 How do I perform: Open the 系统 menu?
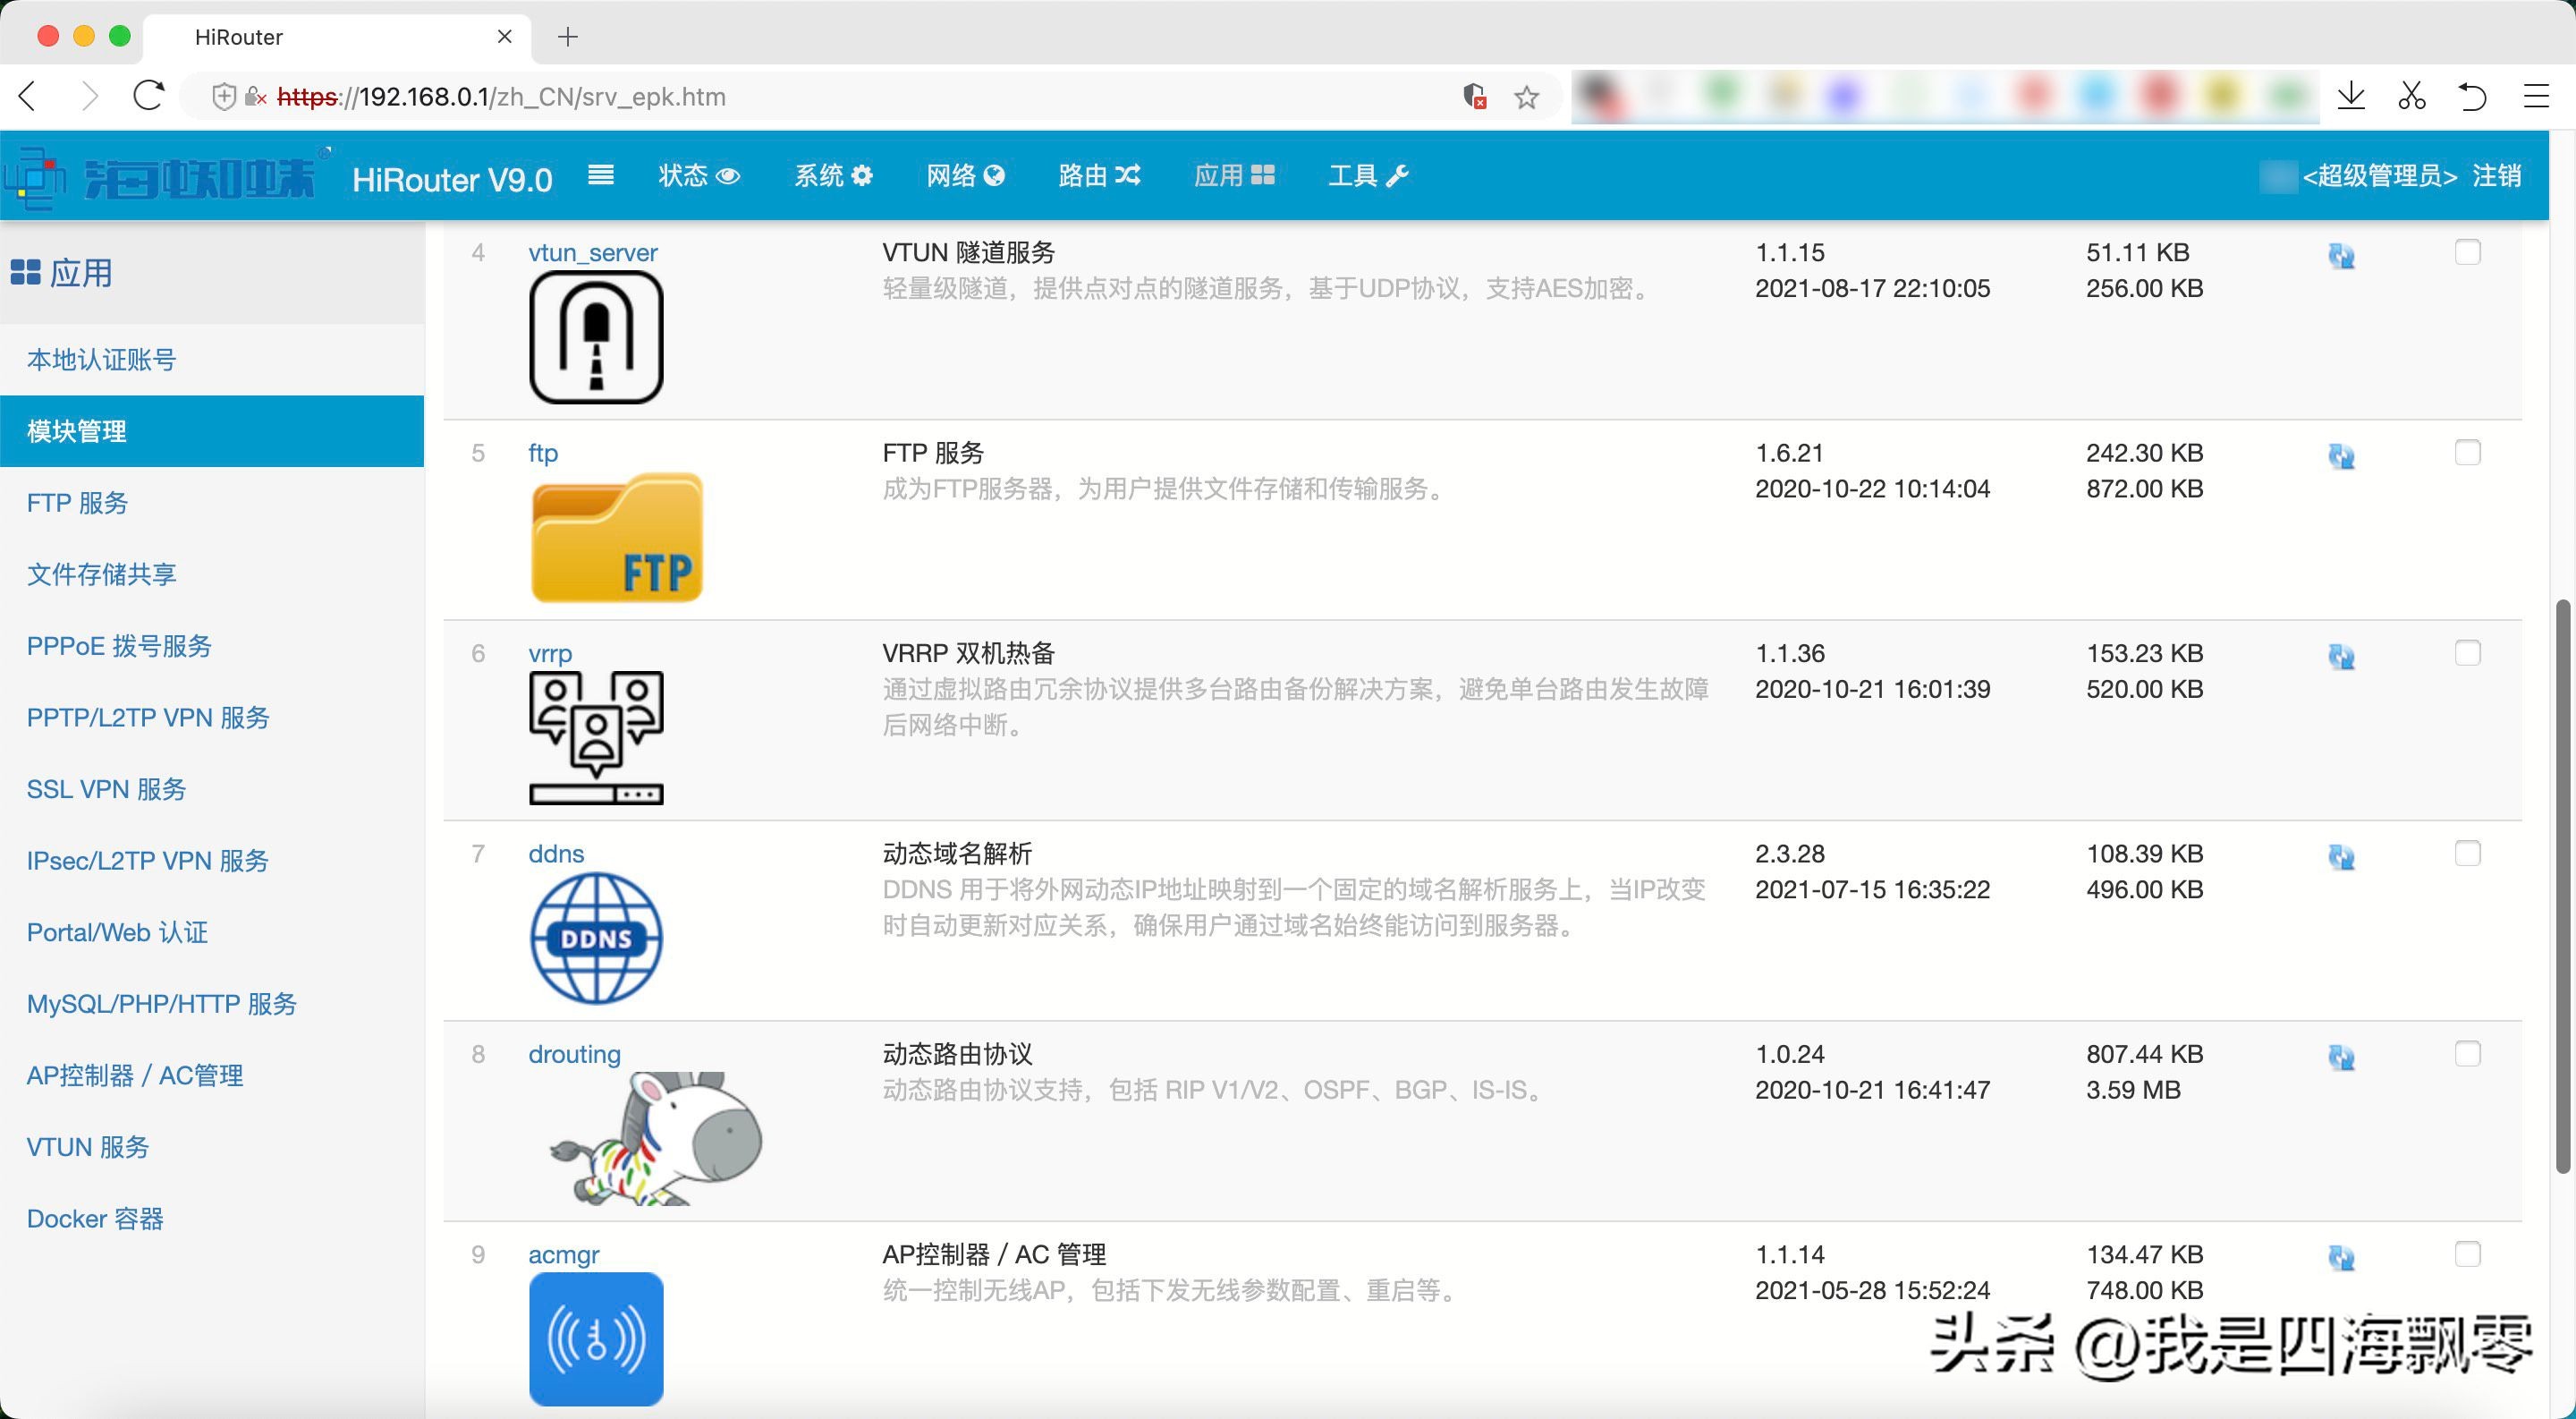[x=833, y=175]
